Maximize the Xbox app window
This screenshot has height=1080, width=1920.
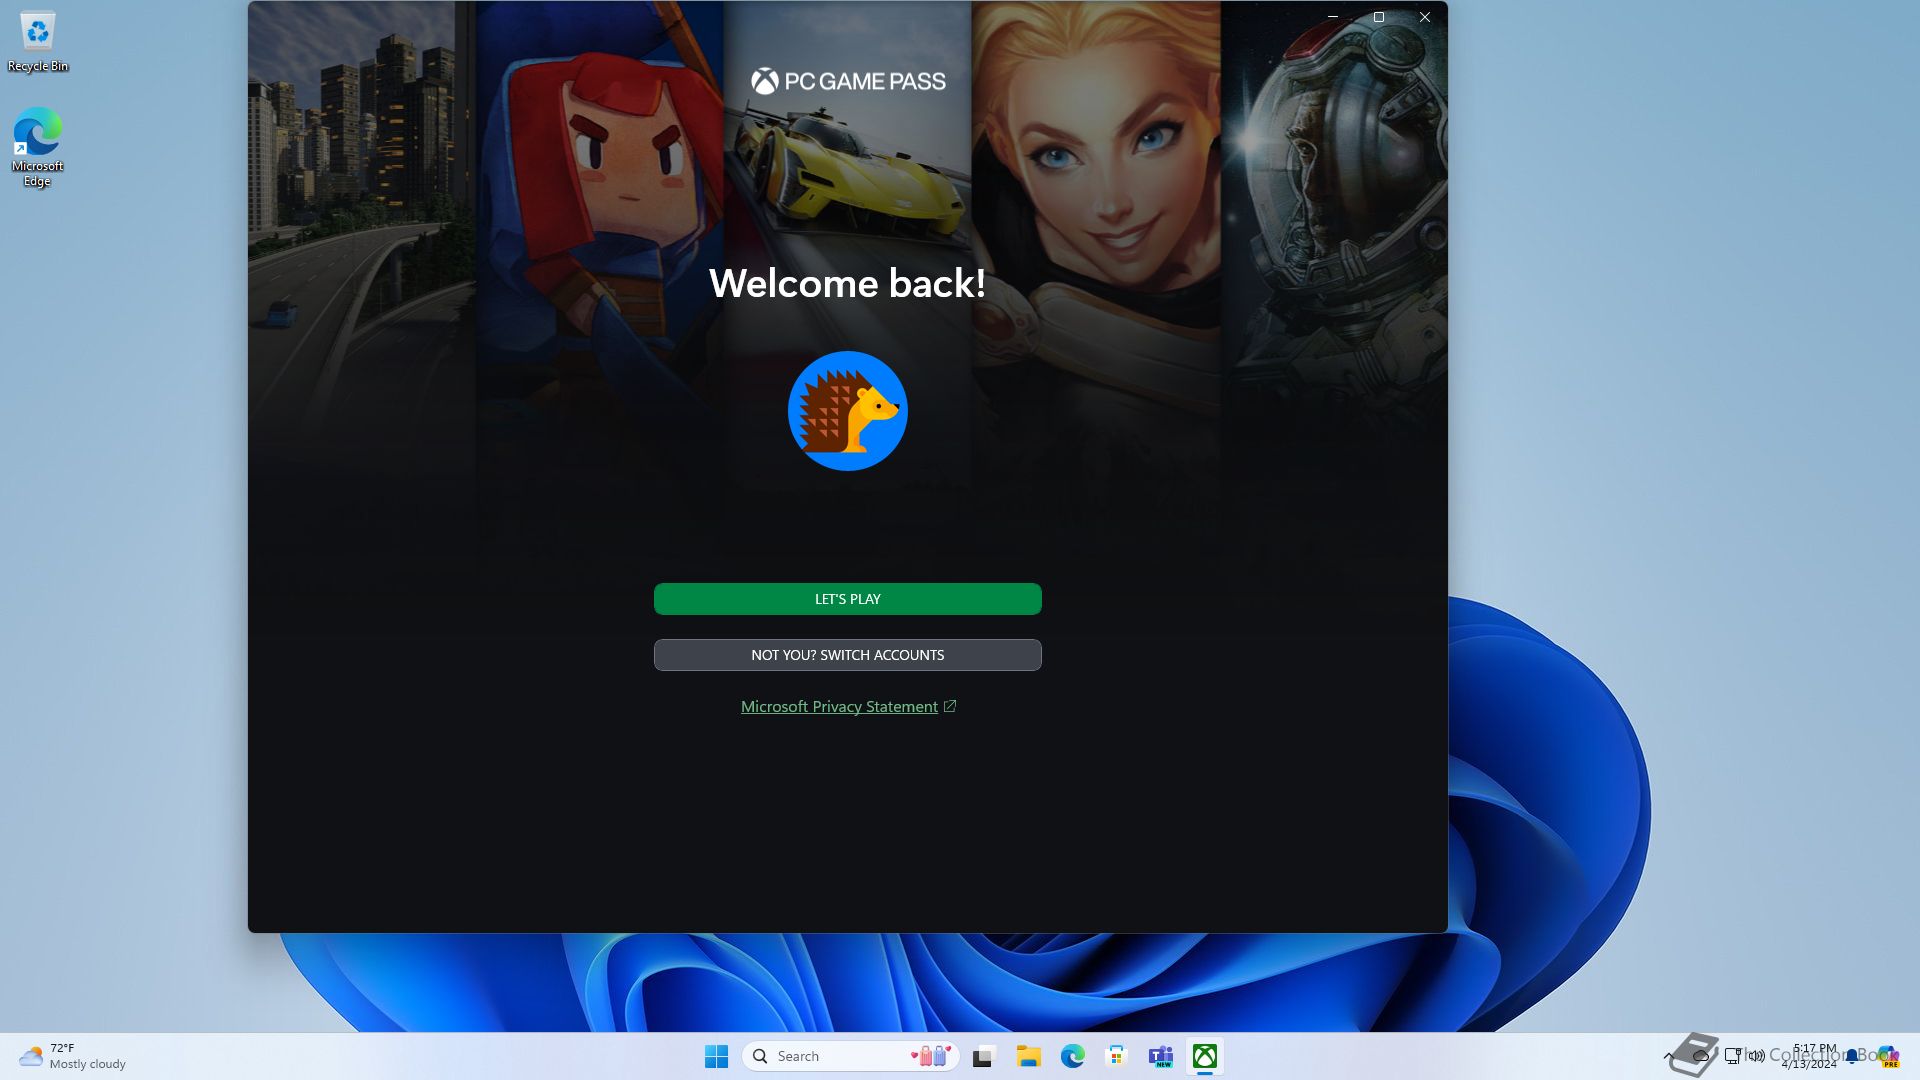coord(1379,17)
